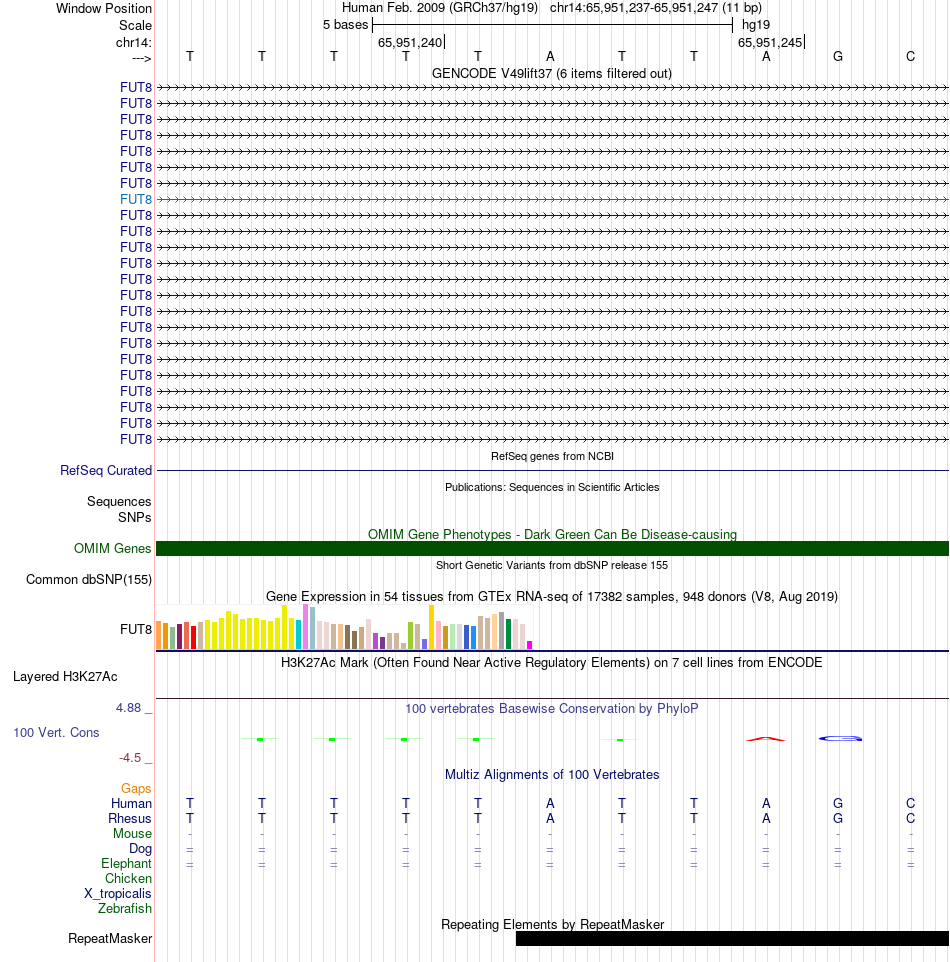This screenshot has height=962, width=950.
Task: Click the 65,951,240 position marker
Action: 410,42
